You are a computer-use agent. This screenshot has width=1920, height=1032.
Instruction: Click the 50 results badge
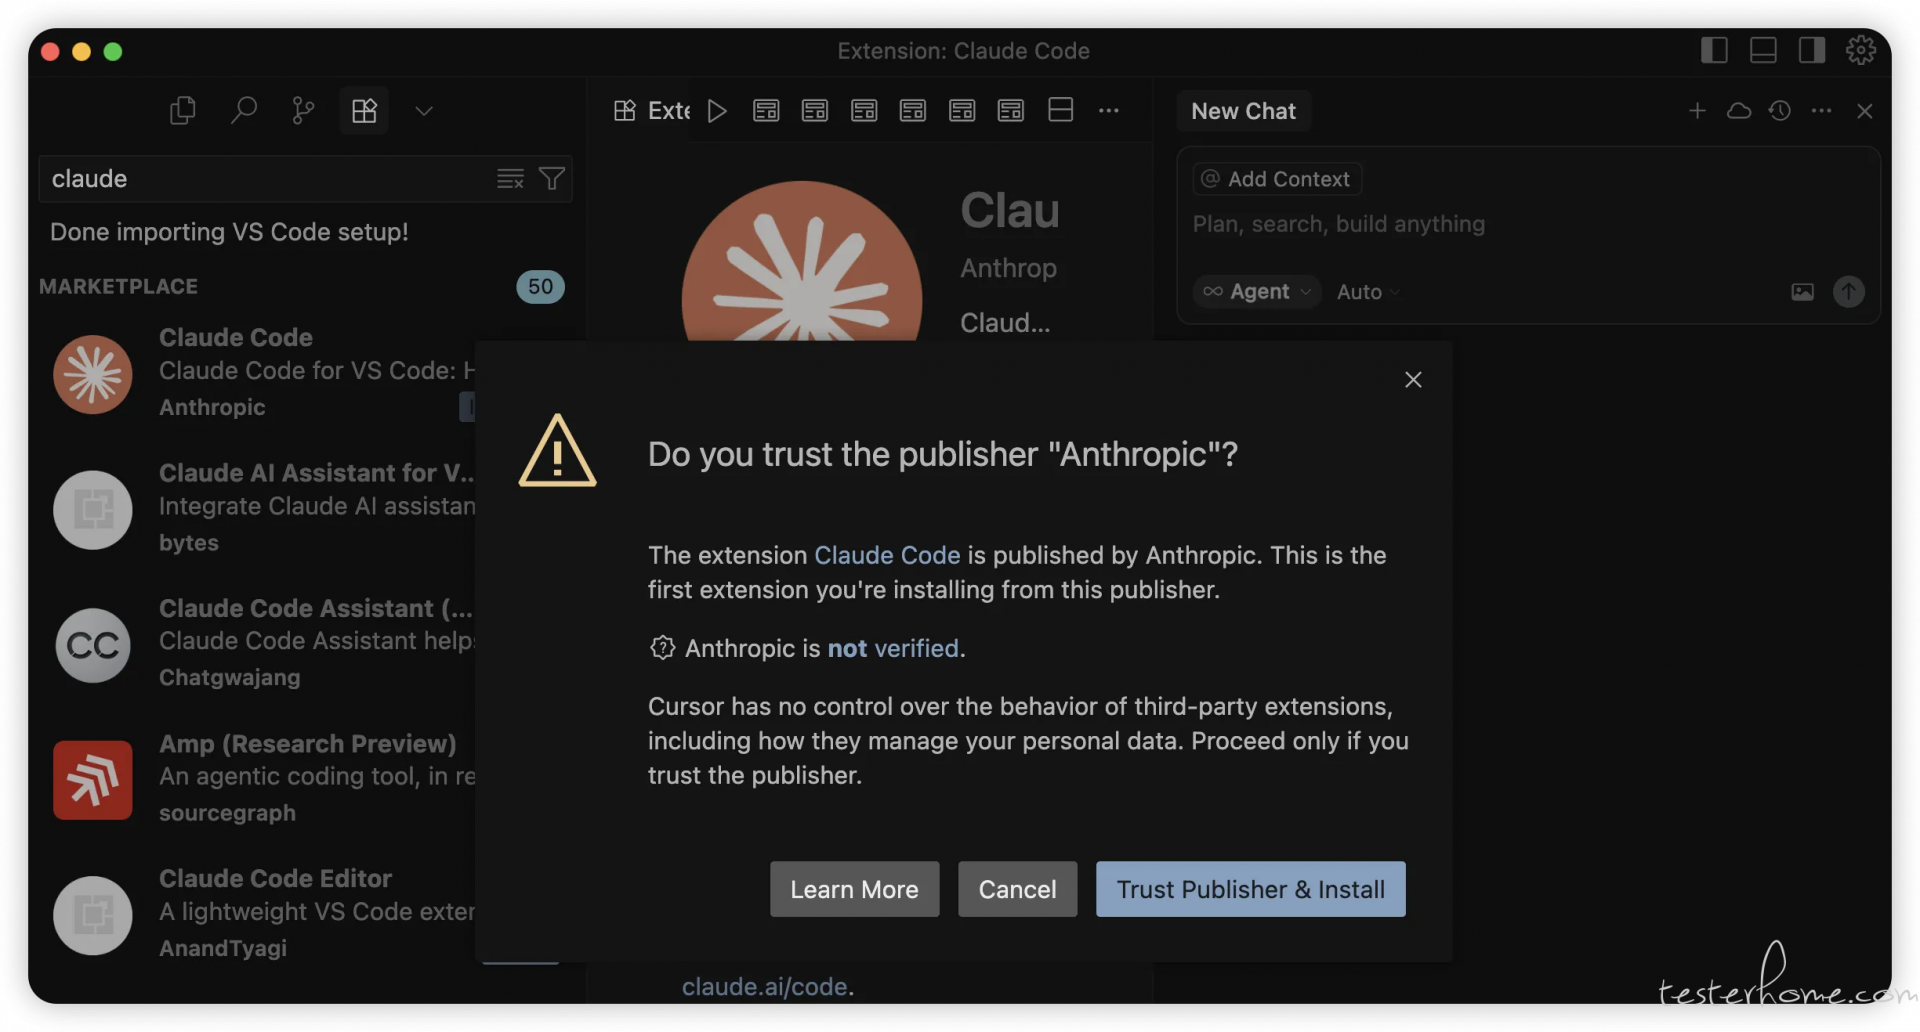pos(540,287)
